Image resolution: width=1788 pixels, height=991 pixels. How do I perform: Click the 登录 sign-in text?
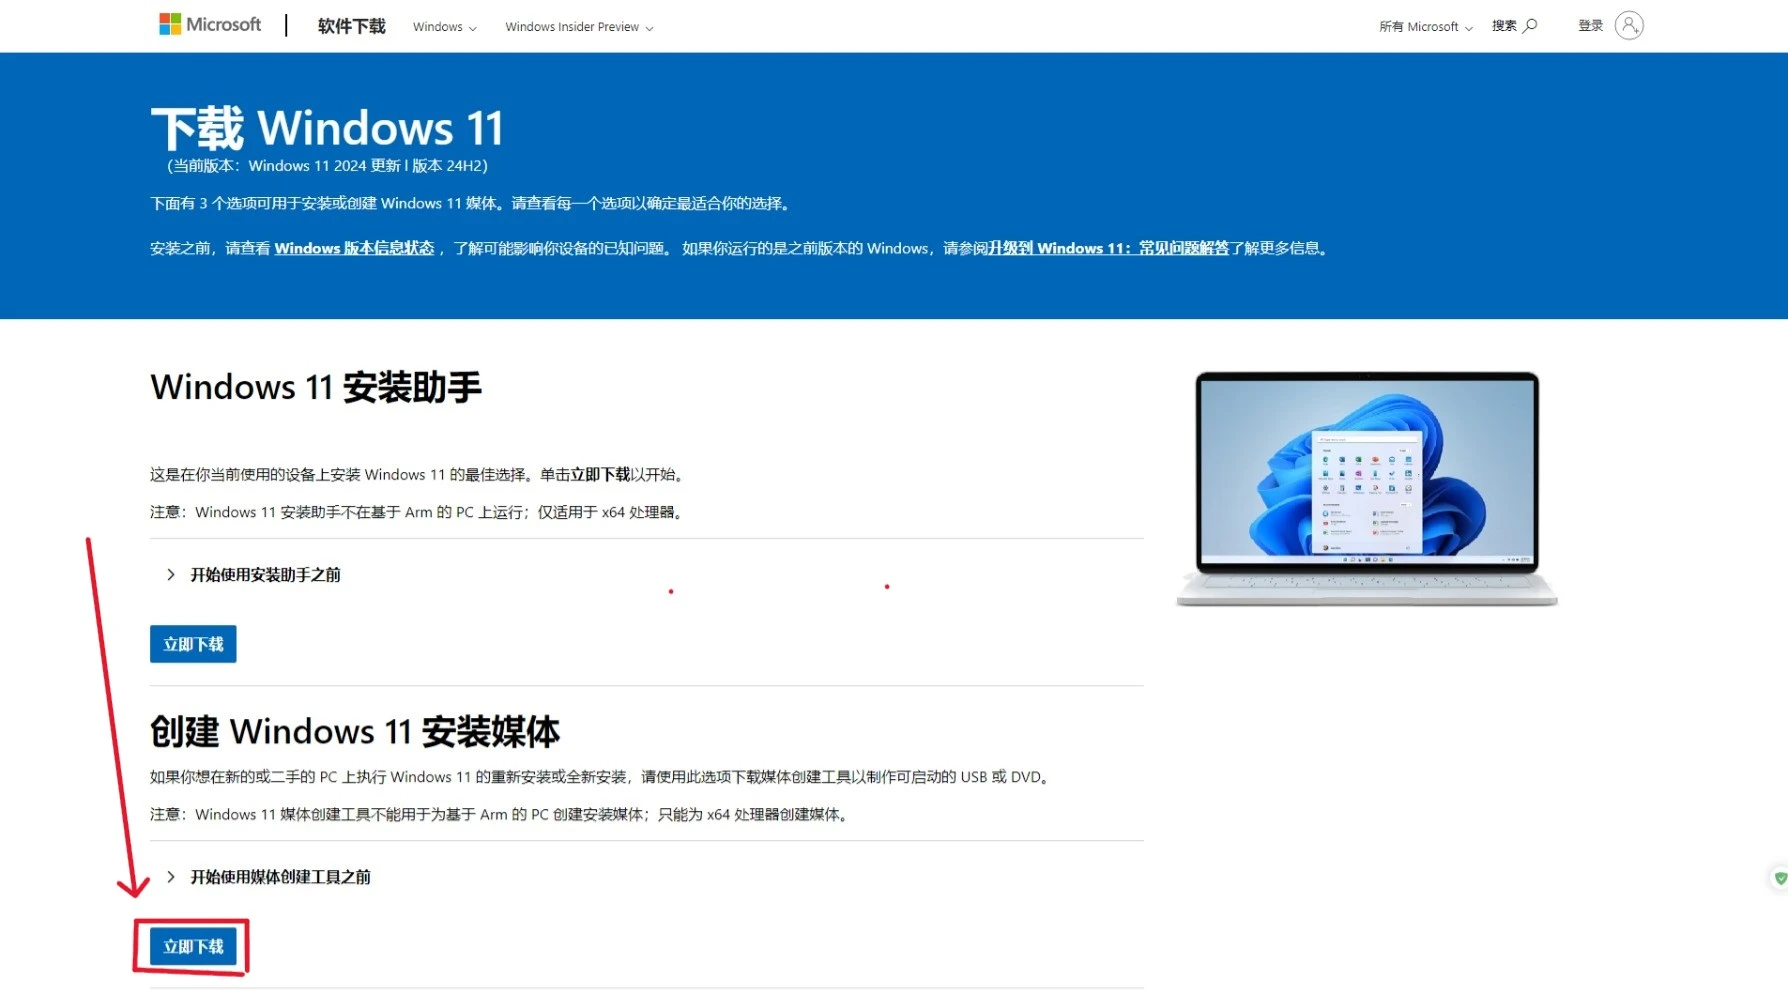click(1590, 26)
